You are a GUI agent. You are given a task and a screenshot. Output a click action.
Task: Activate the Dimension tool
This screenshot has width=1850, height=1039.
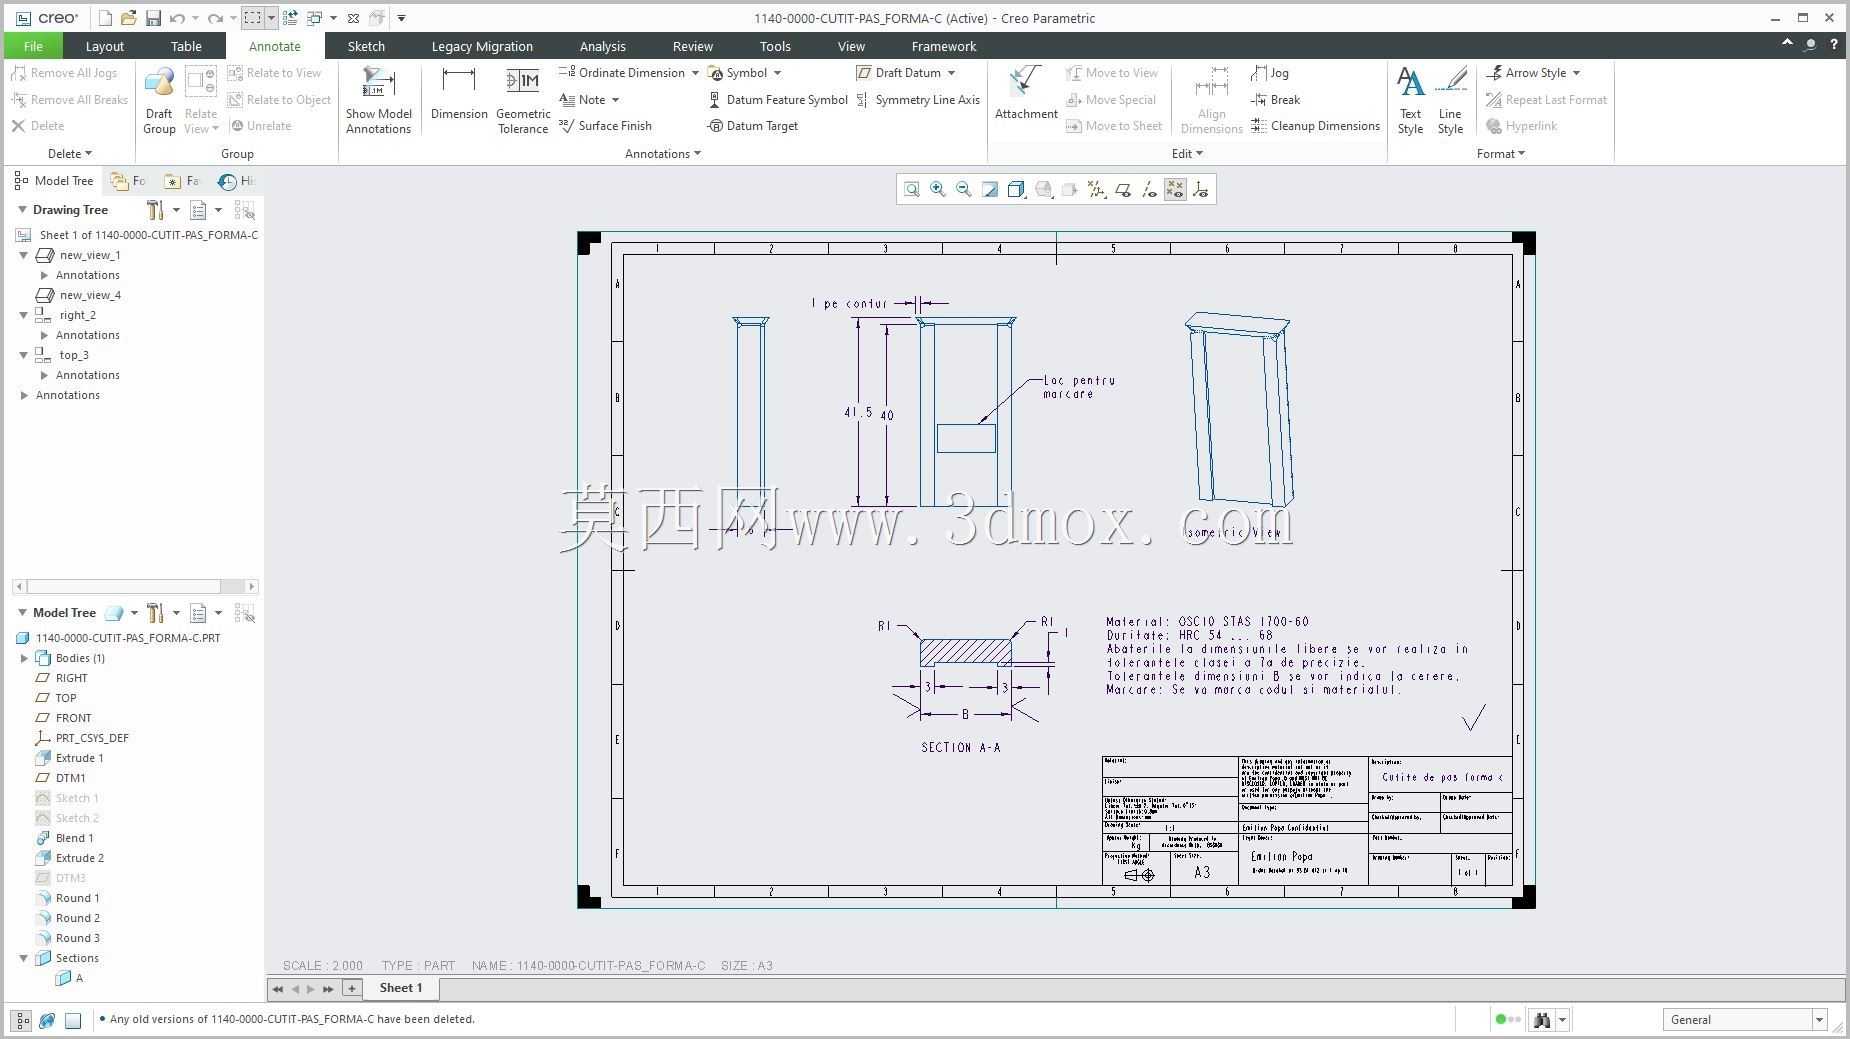click(459, 95)
